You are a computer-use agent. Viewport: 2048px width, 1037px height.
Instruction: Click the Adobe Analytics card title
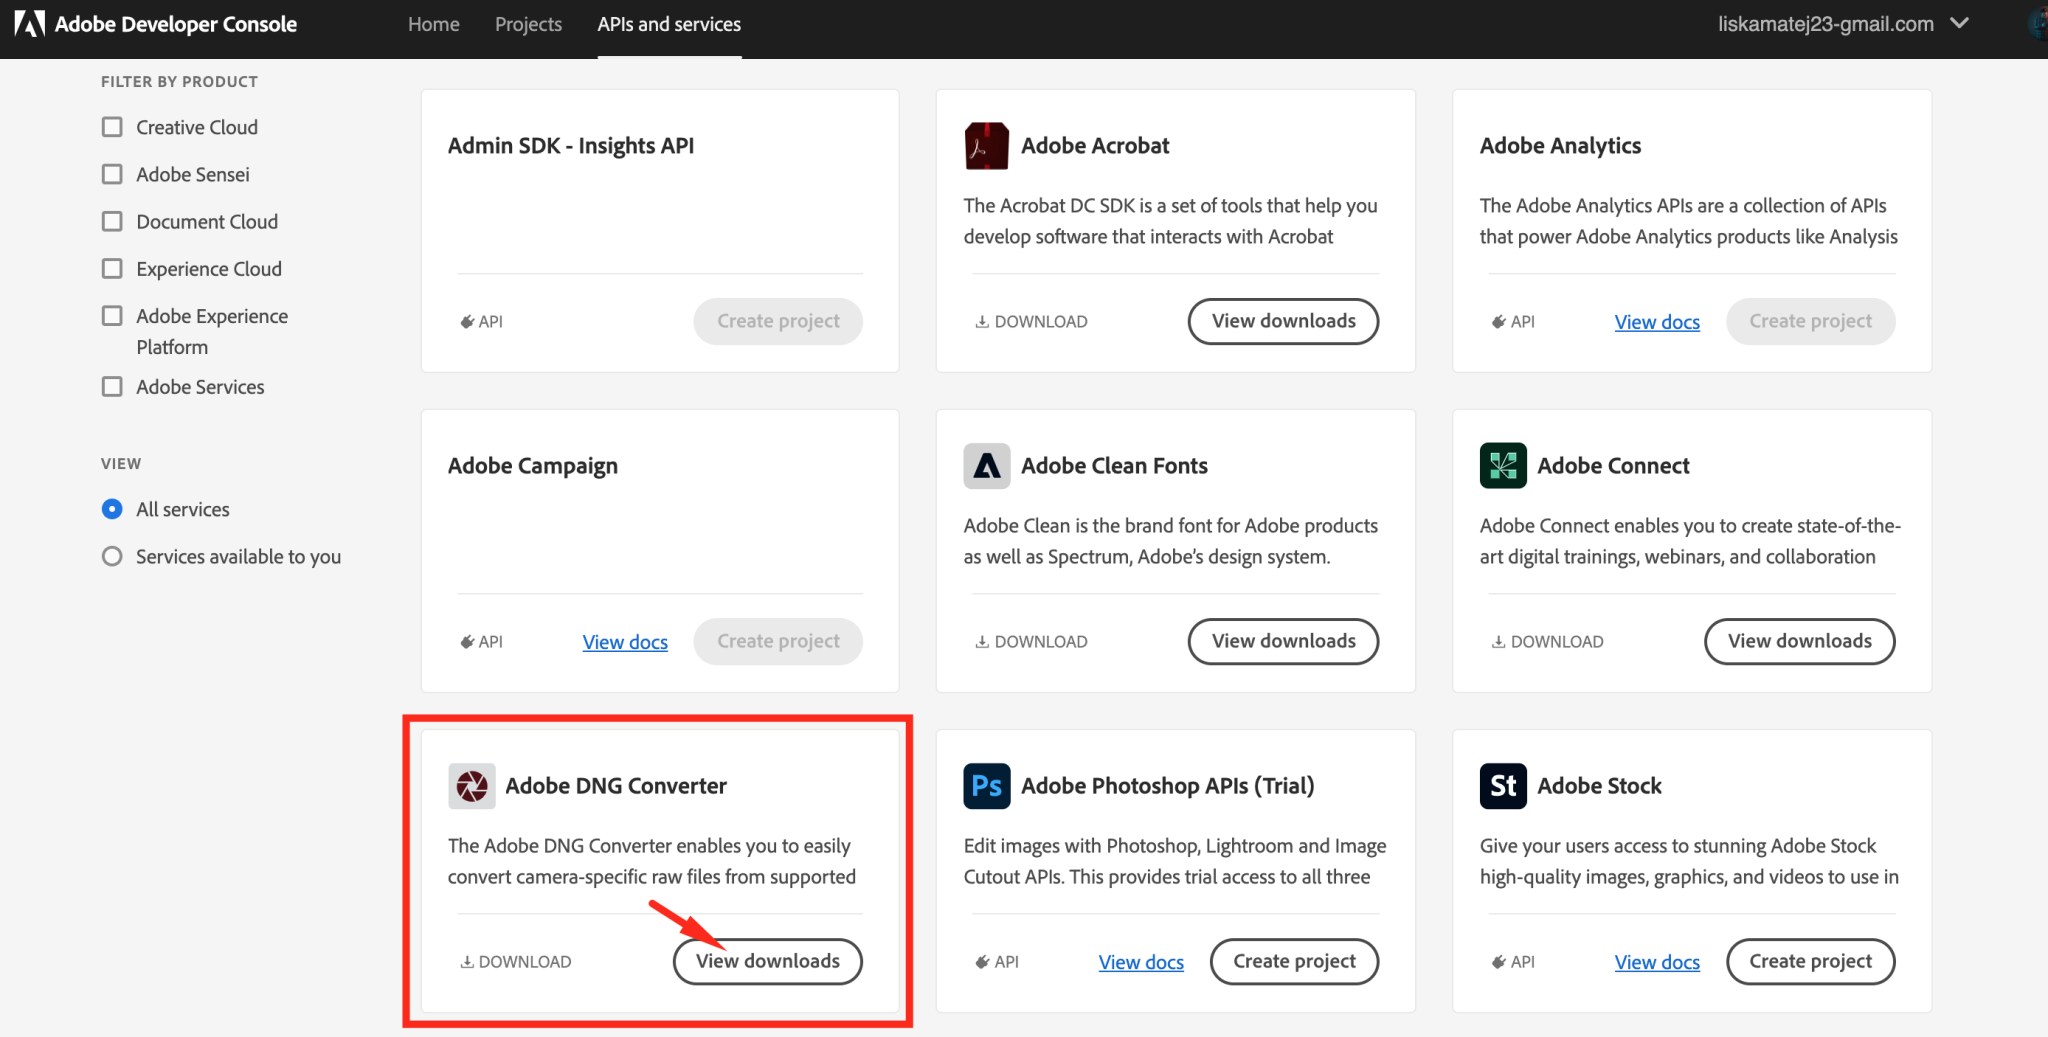1560,146
